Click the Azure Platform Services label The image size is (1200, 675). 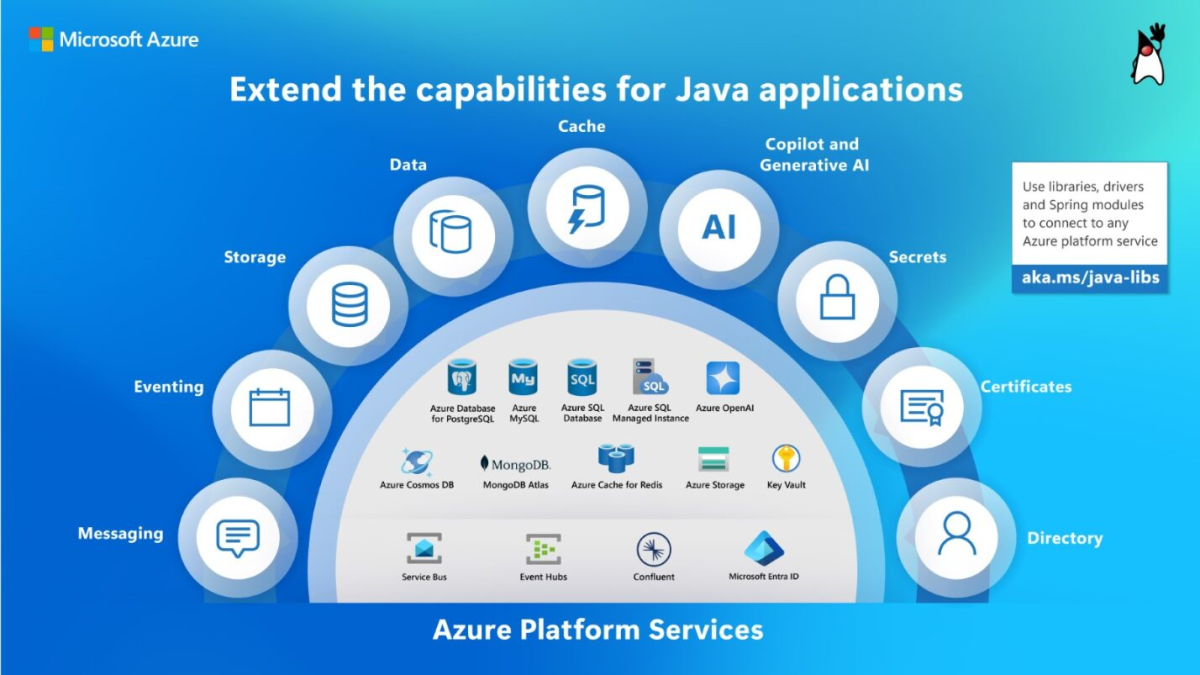point(598,630)
